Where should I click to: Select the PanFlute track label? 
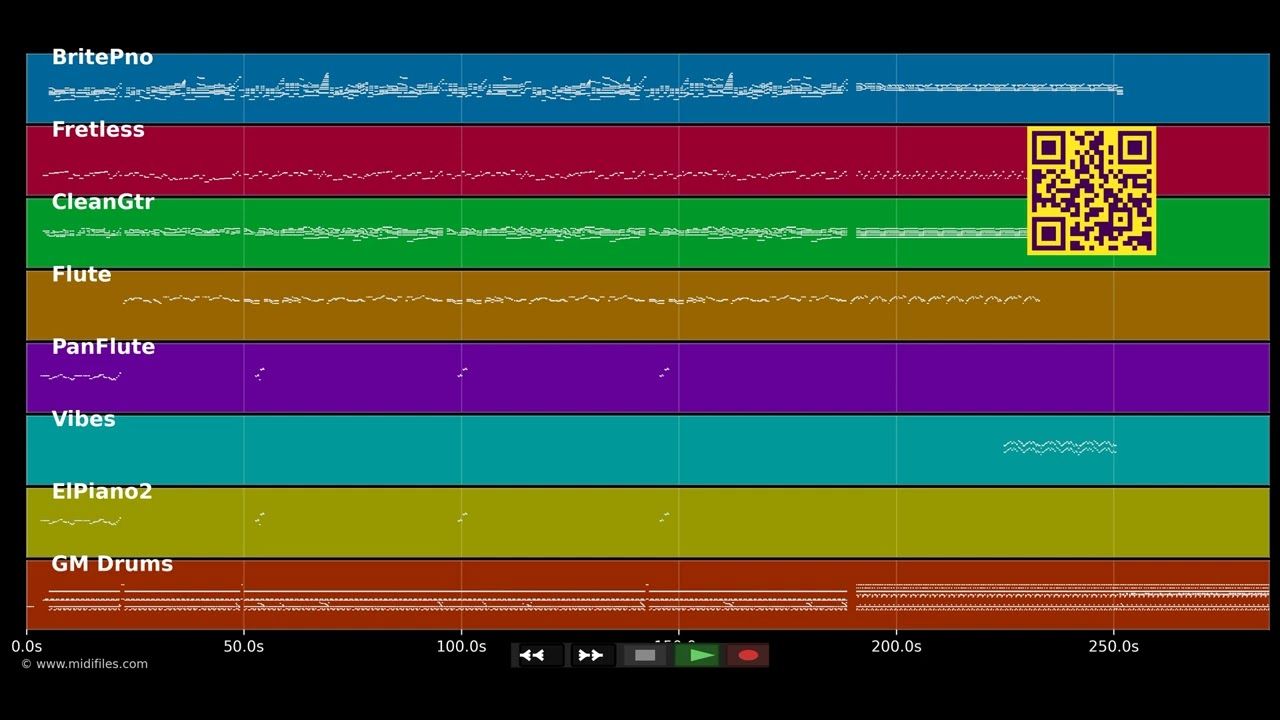pos(103,347)
